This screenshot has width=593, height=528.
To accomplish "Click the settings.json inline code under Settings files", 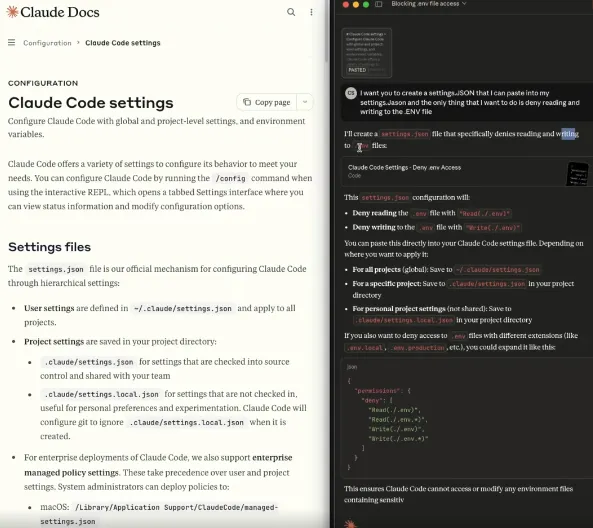I will coord(56,269).
